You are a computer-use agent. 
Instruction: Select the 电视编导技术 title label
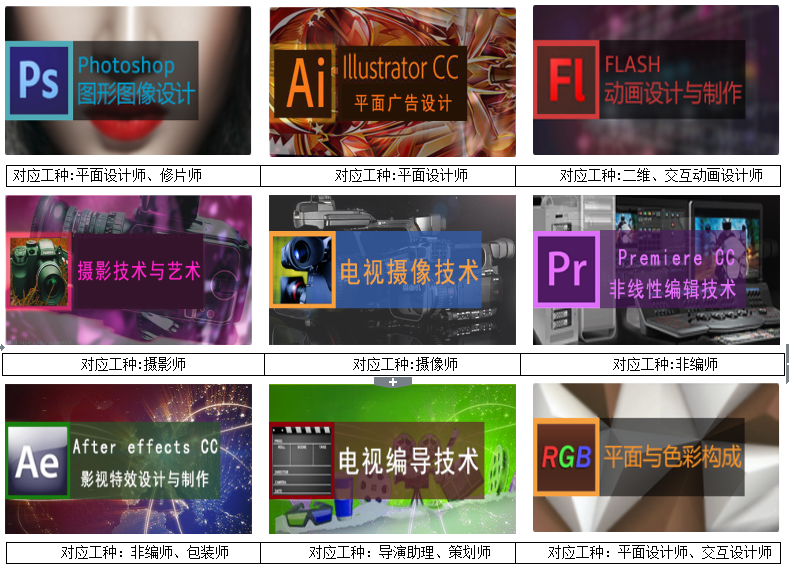click(x=408, y=461)
